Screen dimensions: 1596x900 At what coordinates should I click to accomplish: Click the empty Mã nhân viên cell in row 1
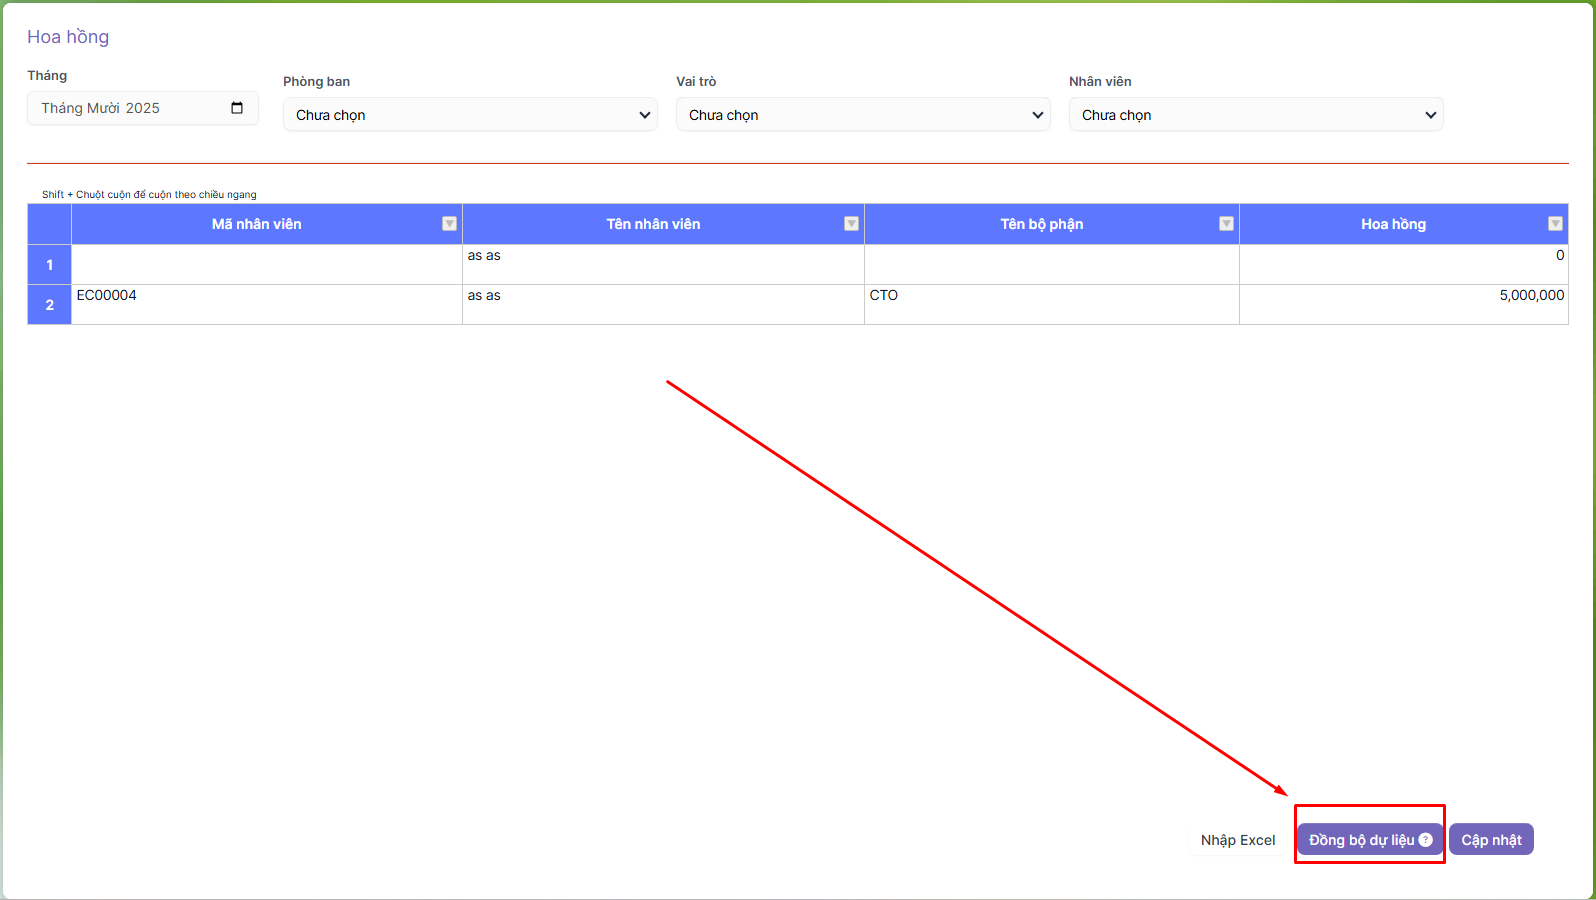pyautogui.click(x=266, y=264)
